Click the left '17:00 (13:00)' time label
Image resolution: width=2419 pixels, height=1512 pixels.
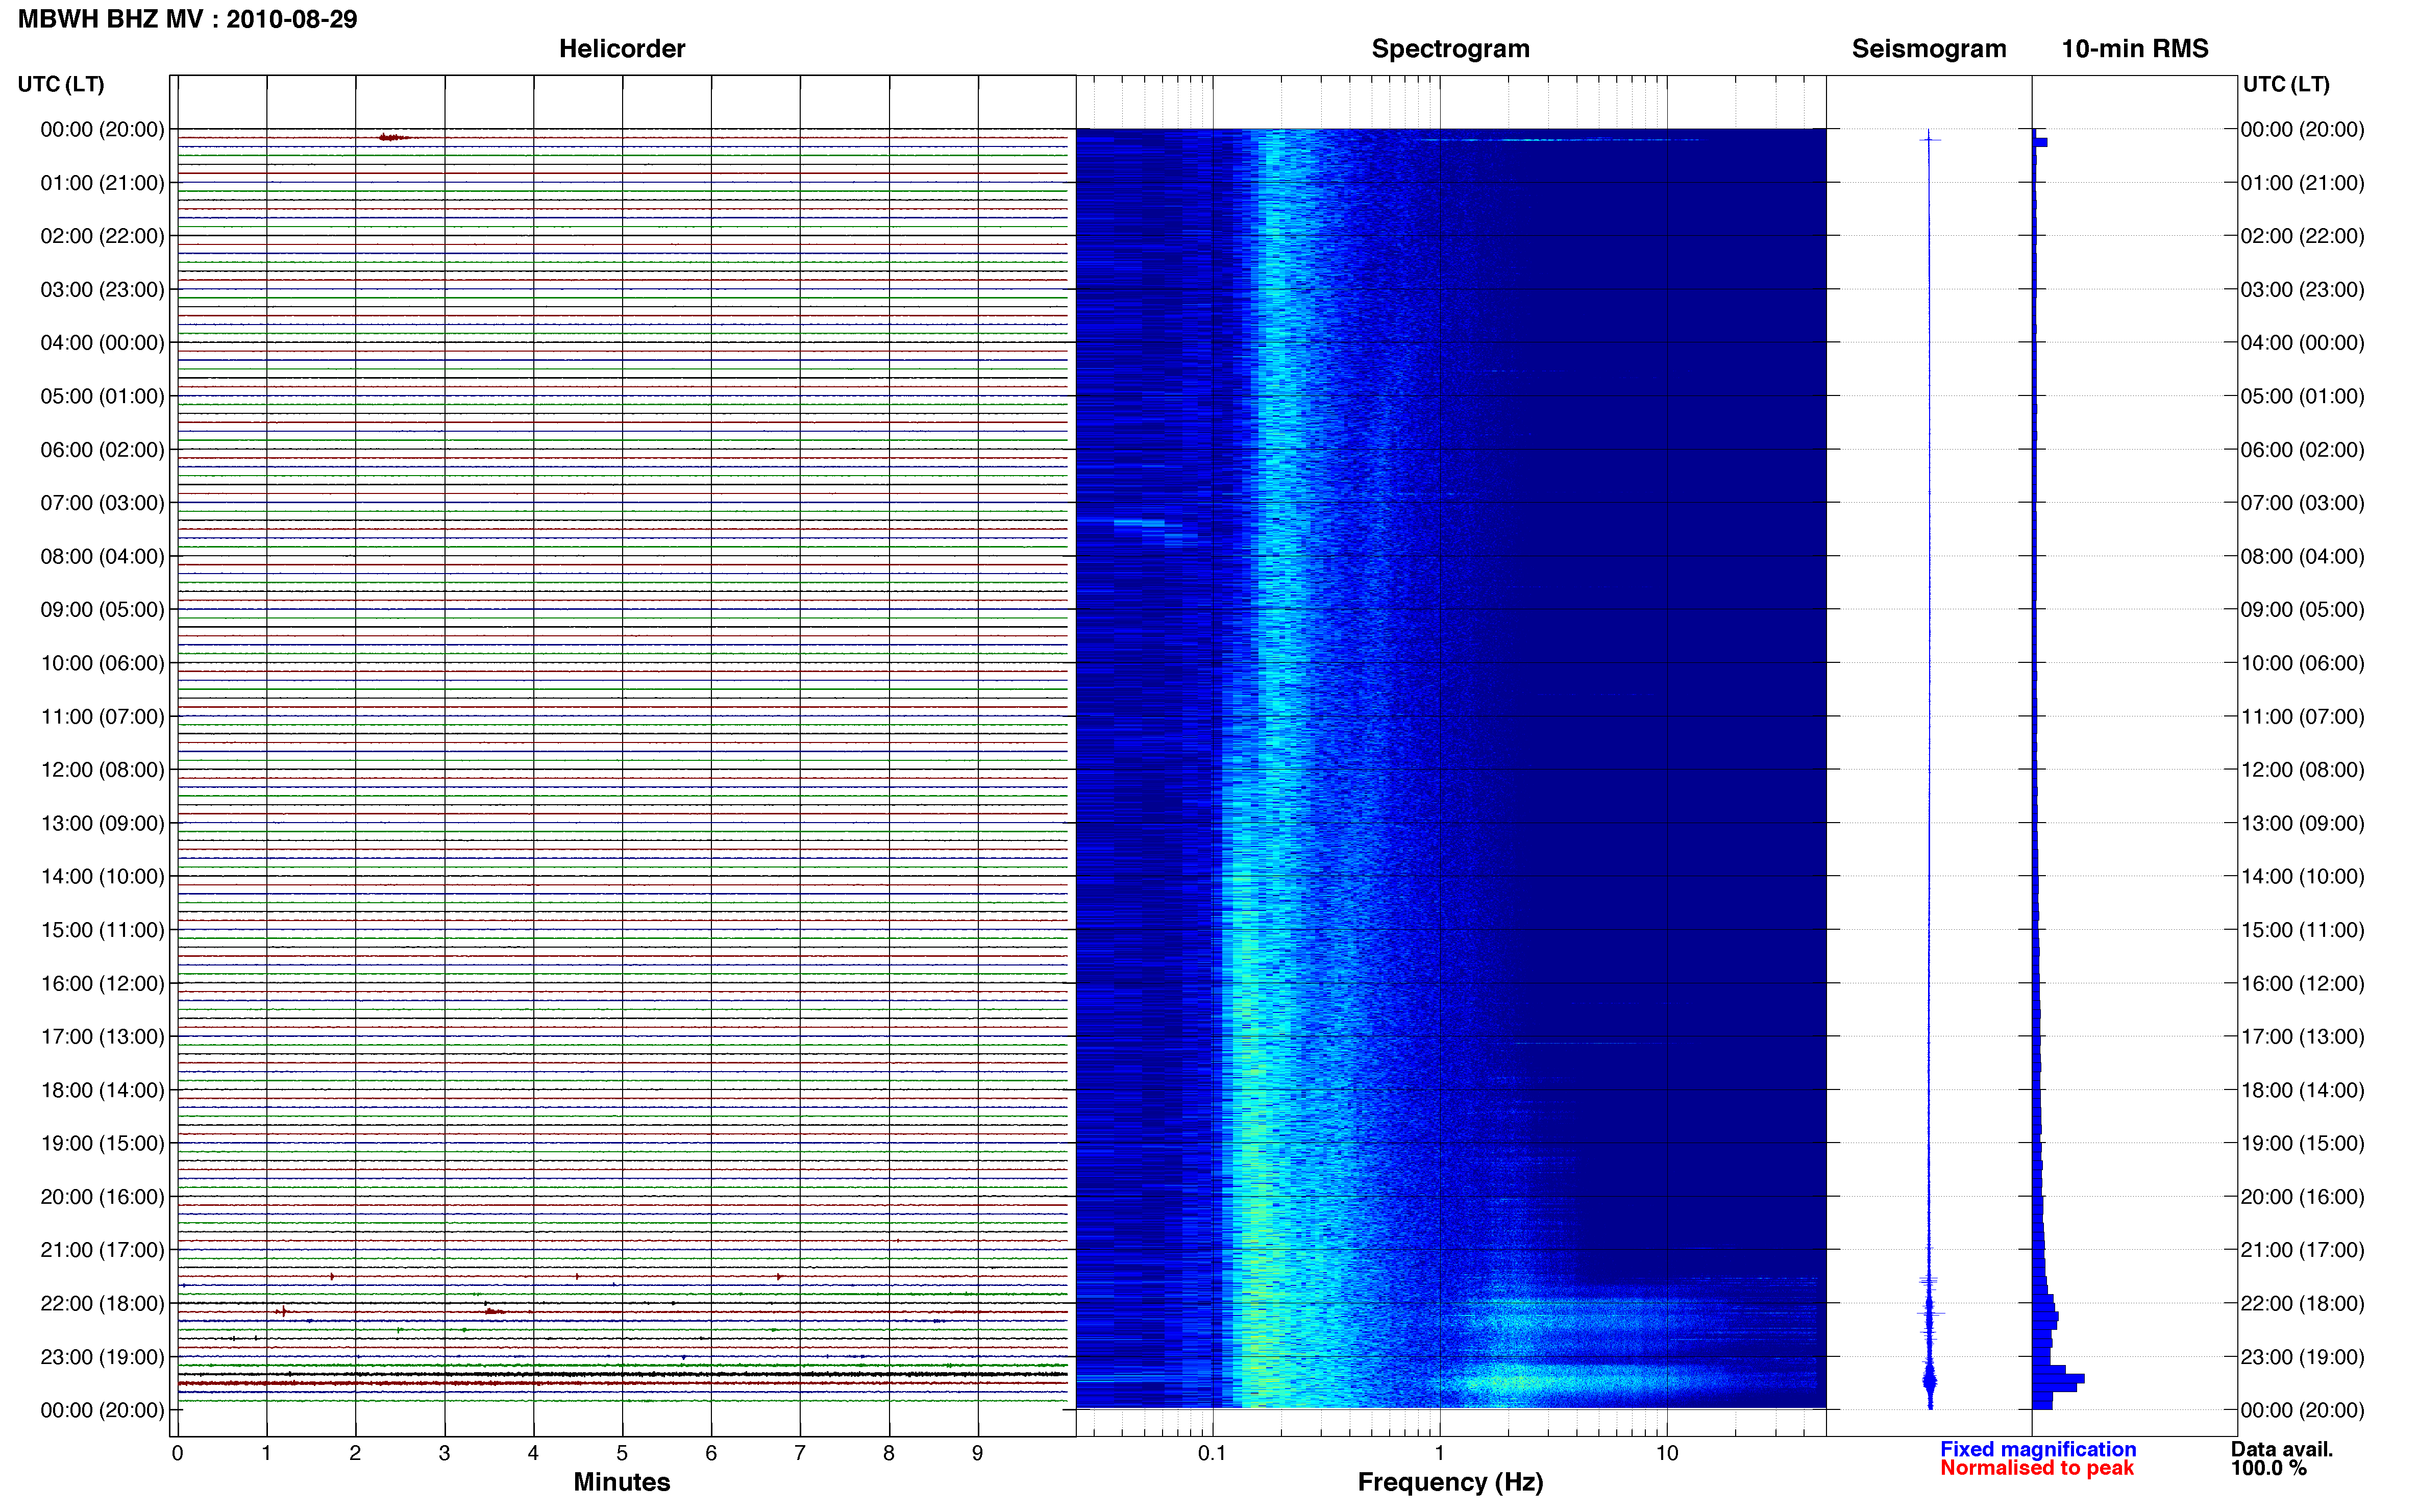[102, 1036]
